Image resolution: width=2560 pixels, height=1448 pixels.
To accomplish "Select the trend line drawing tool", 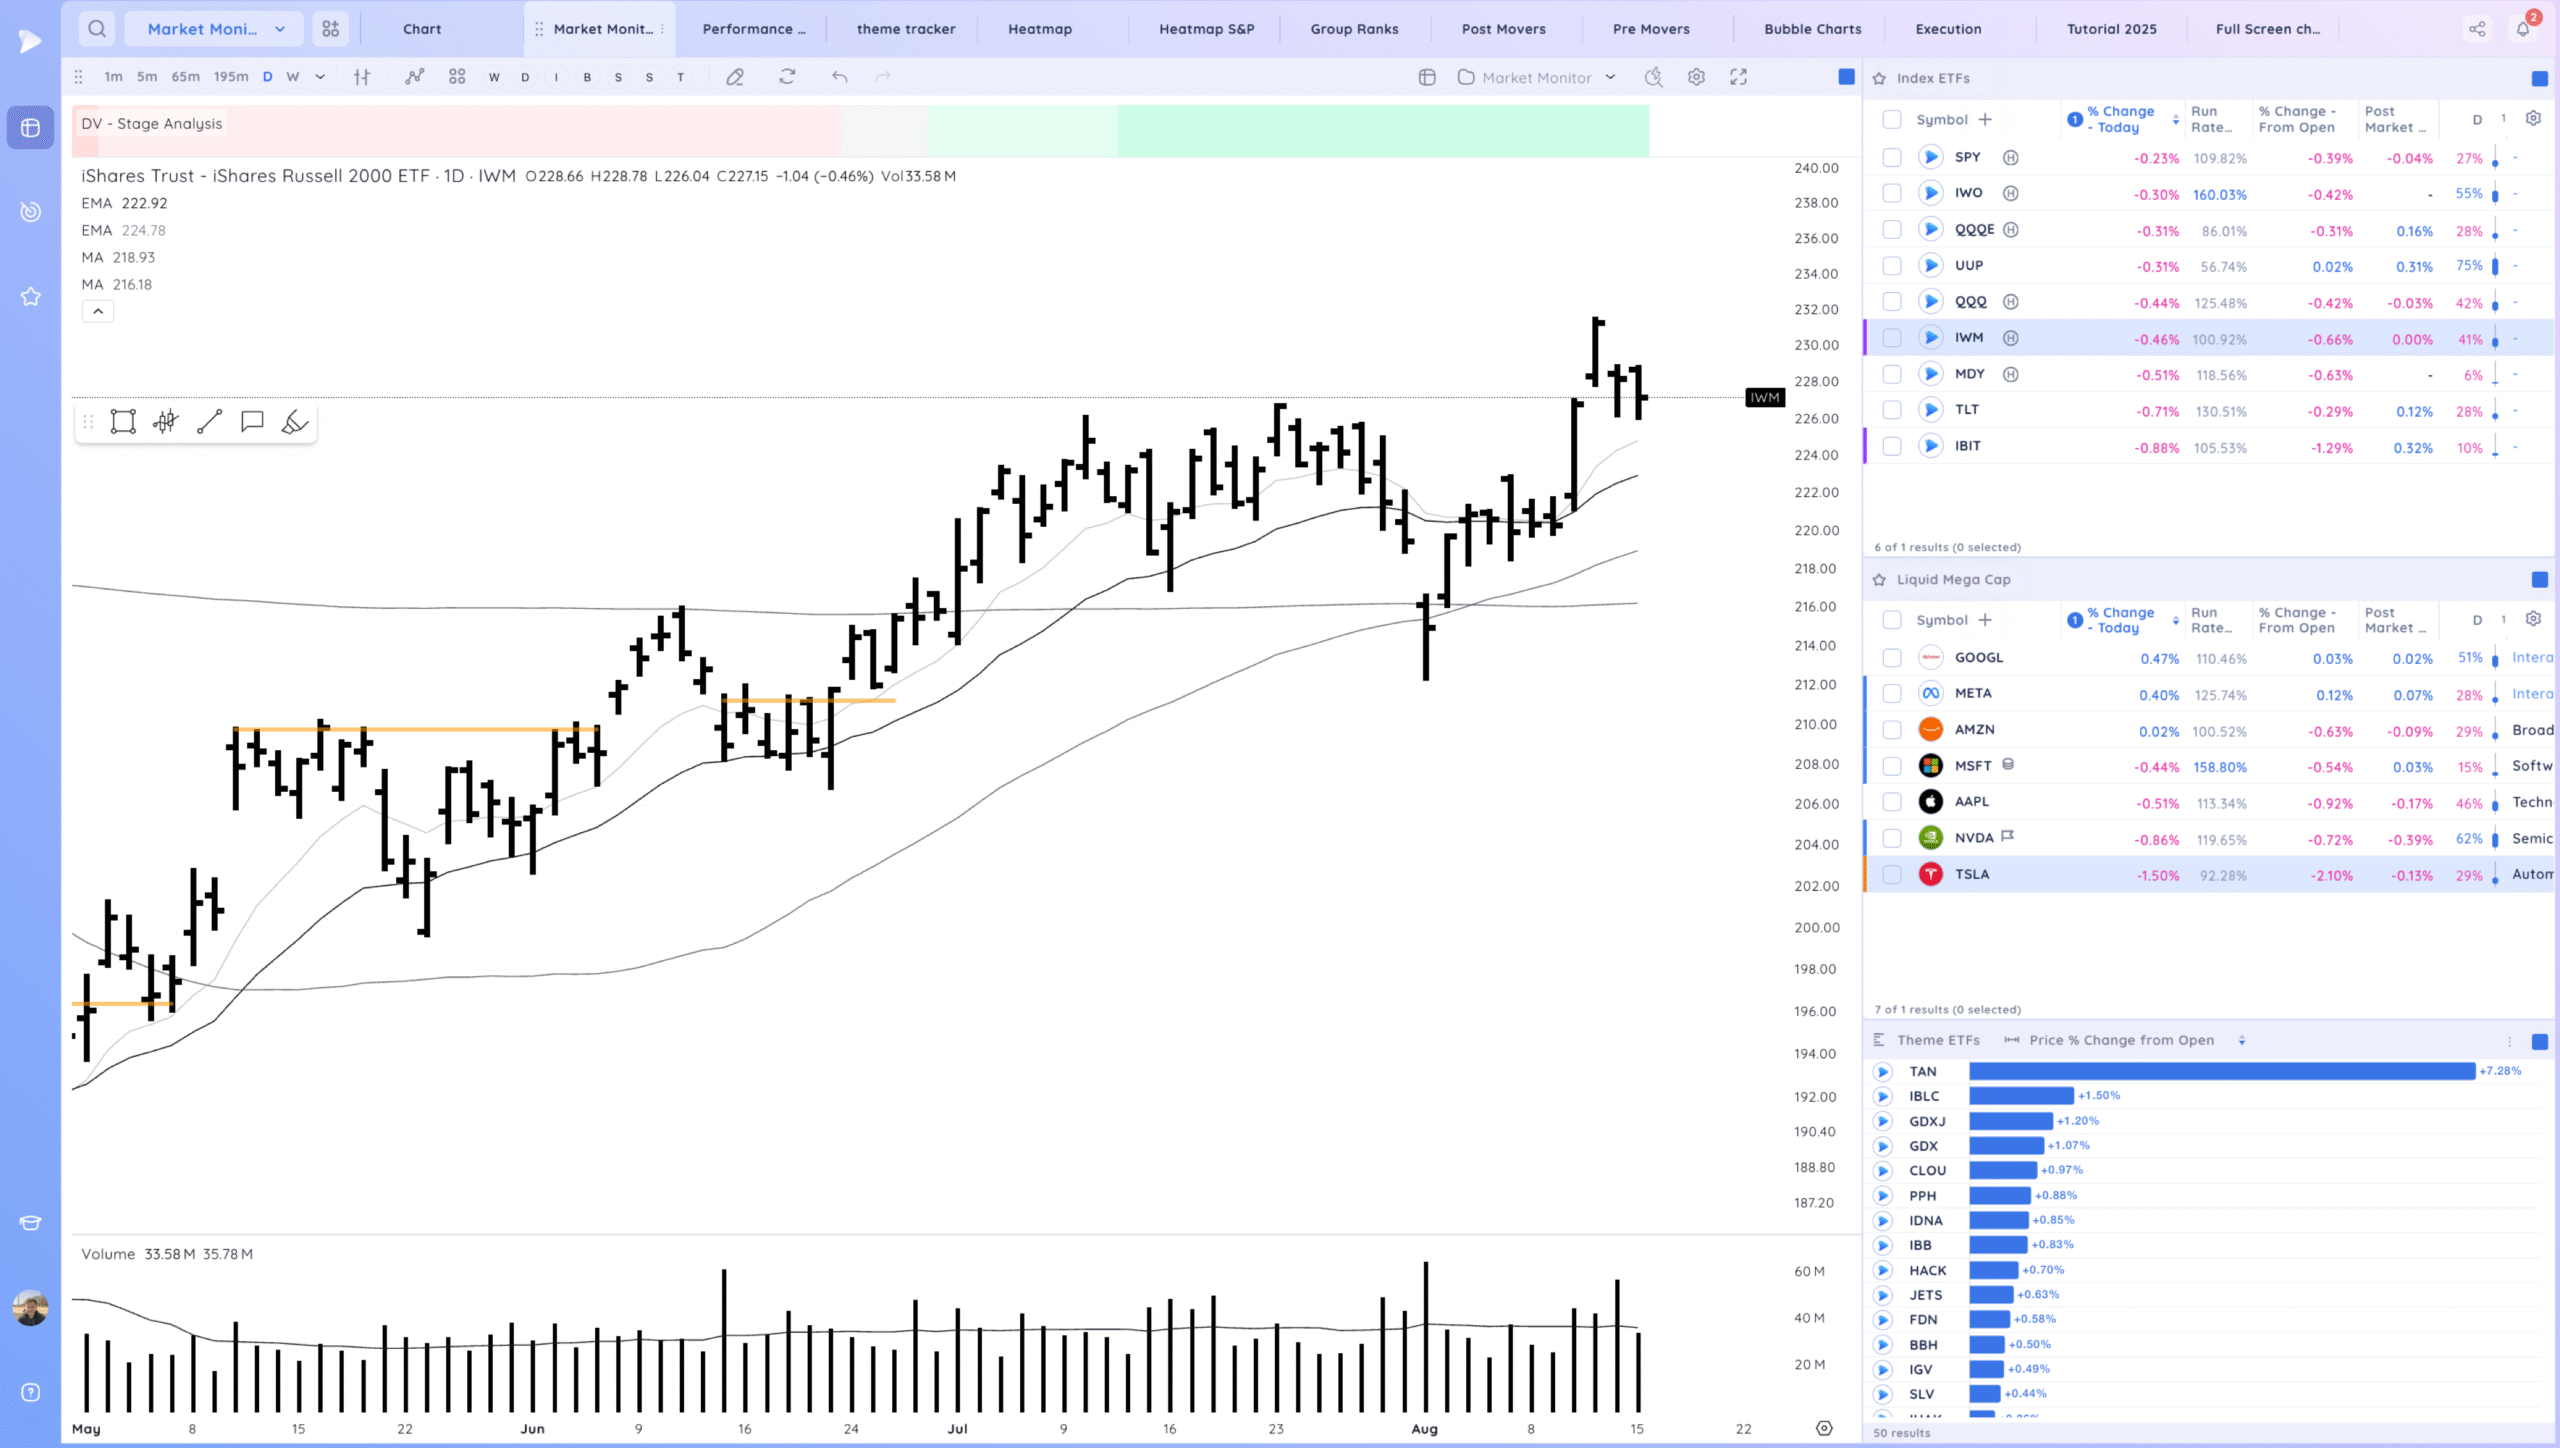I will point(209,422).
